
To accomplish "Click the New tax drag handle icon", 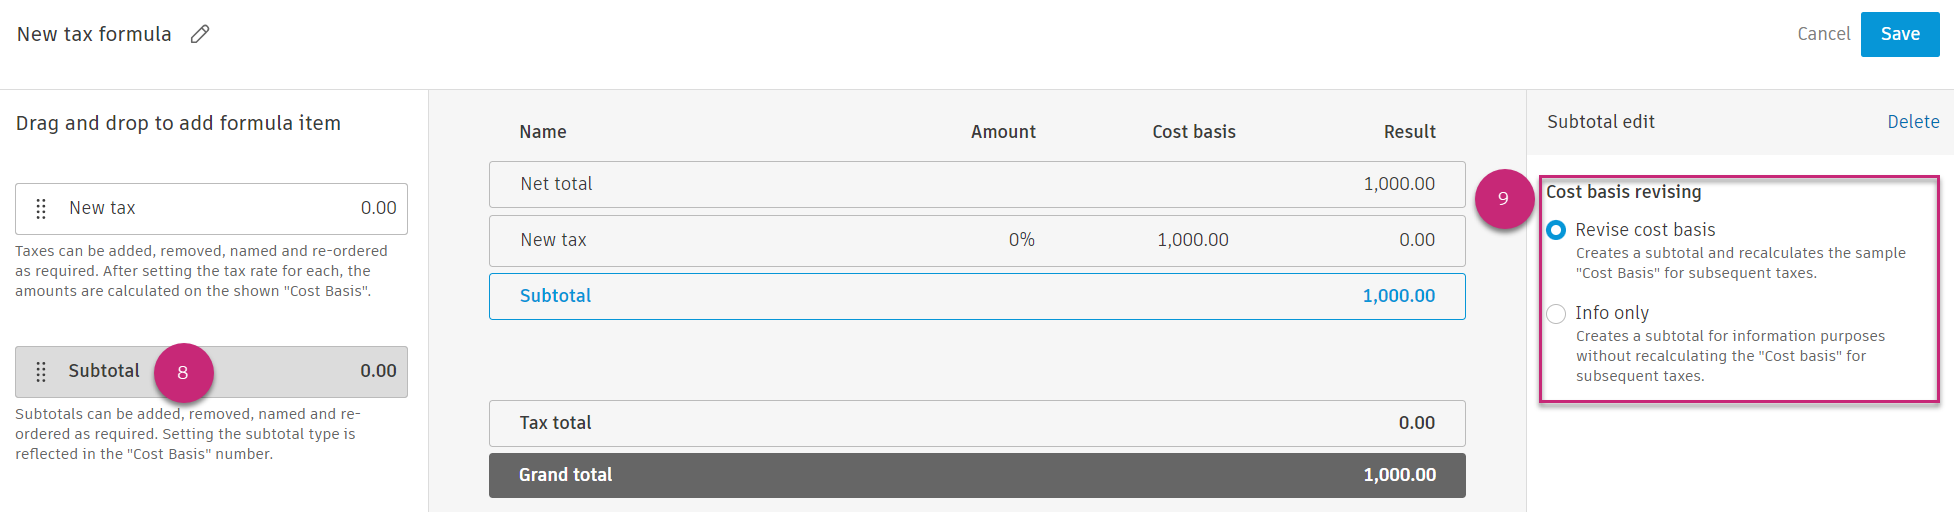I will point(41,208).
